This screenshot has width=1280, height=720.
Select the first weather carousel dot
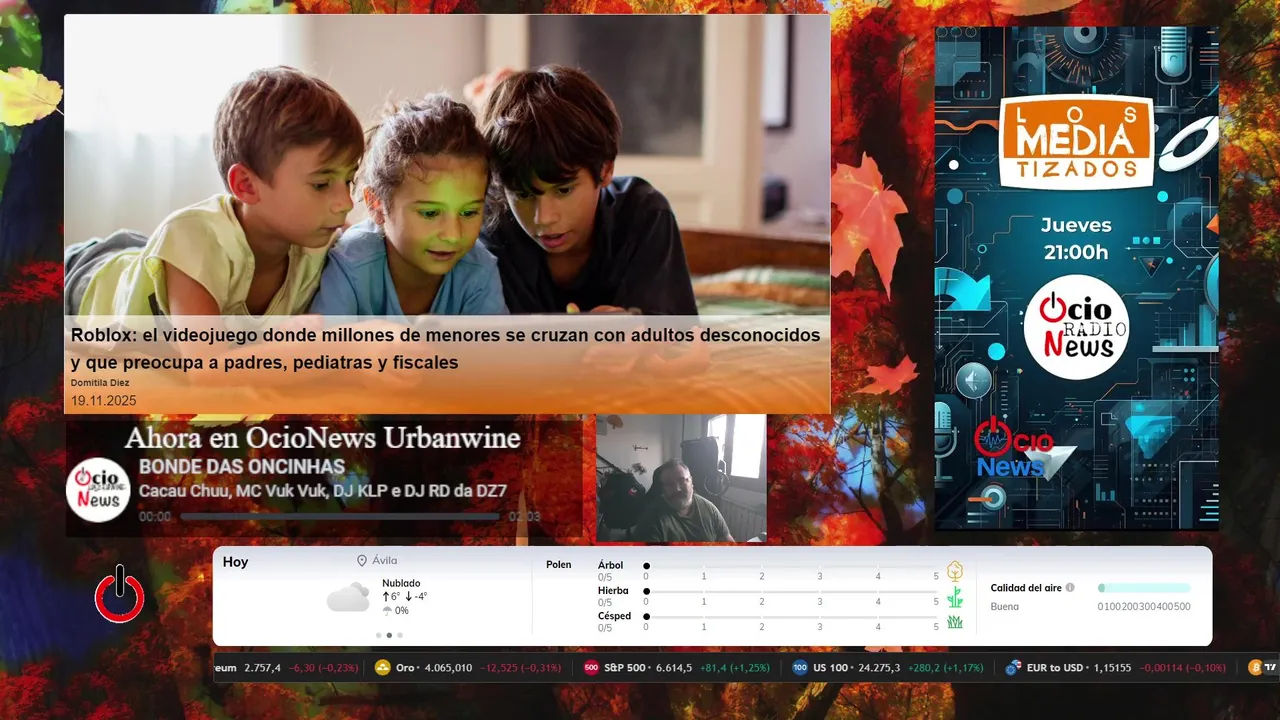pos(378,635)
